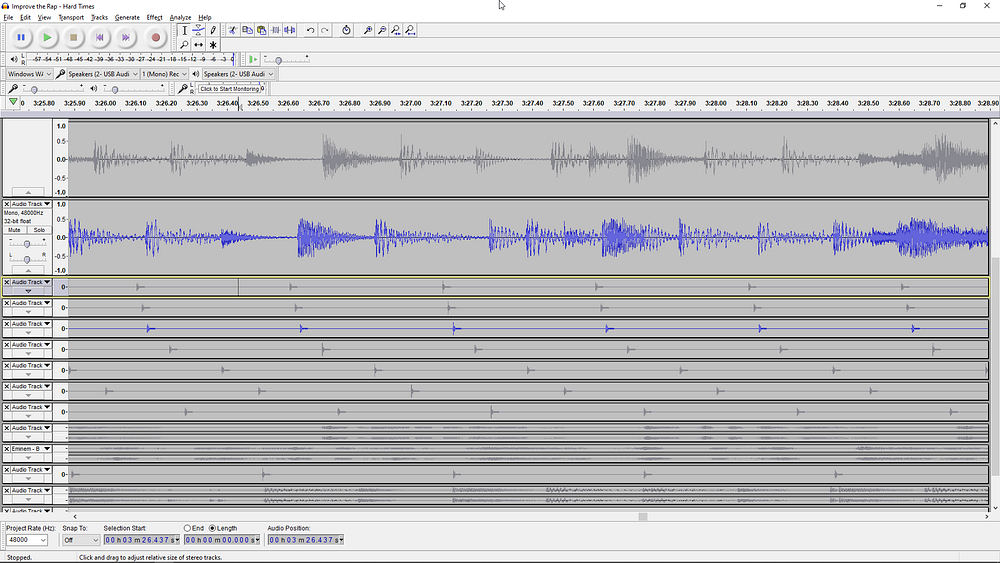Click the Fit Project zoom icon
The height and width of the screenshot is (563, 1000).
tap(410, 30)
